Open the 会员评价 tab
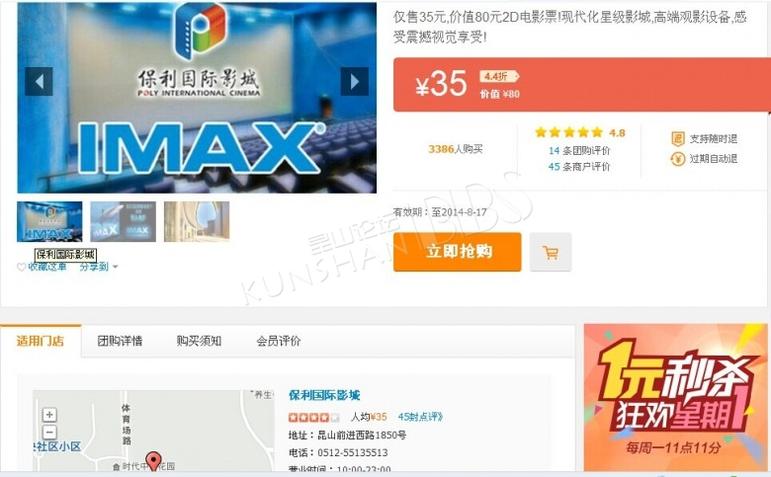Screen dimensions: 771x477 278,341
